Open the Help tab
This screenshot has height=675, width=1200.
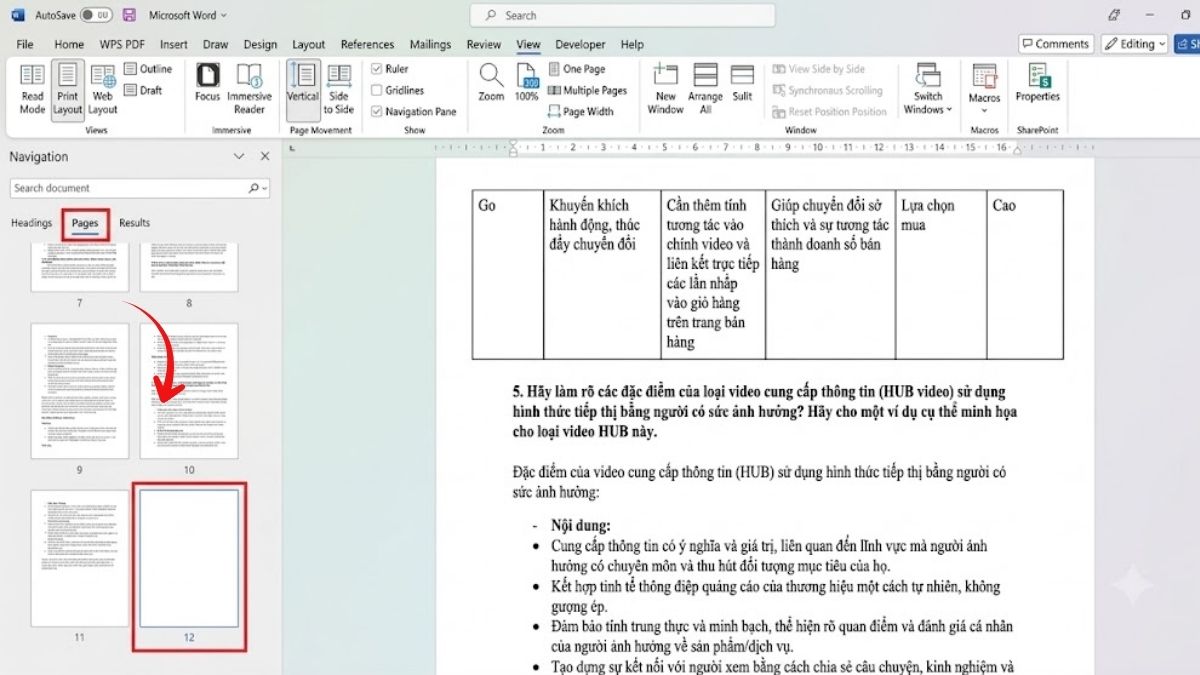coord(632,44)
